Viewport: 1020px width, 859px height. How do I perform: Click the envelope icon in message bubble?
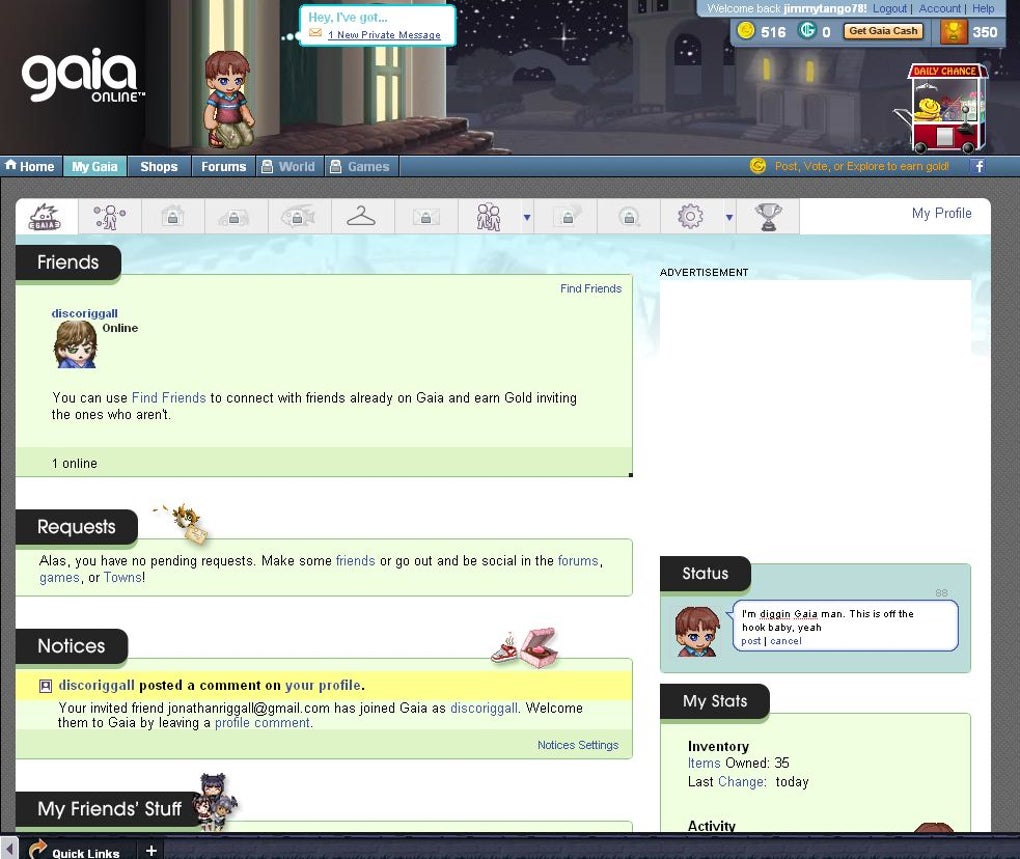(315, 33)
